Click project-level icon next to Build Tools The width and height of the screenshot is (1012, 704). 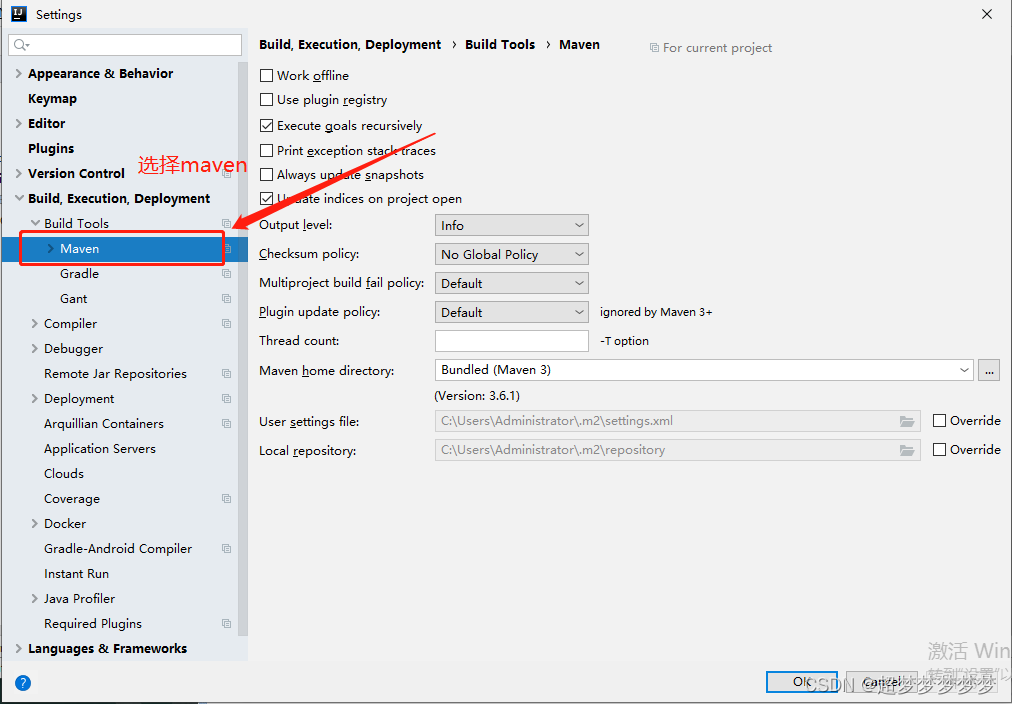[227, 223]
